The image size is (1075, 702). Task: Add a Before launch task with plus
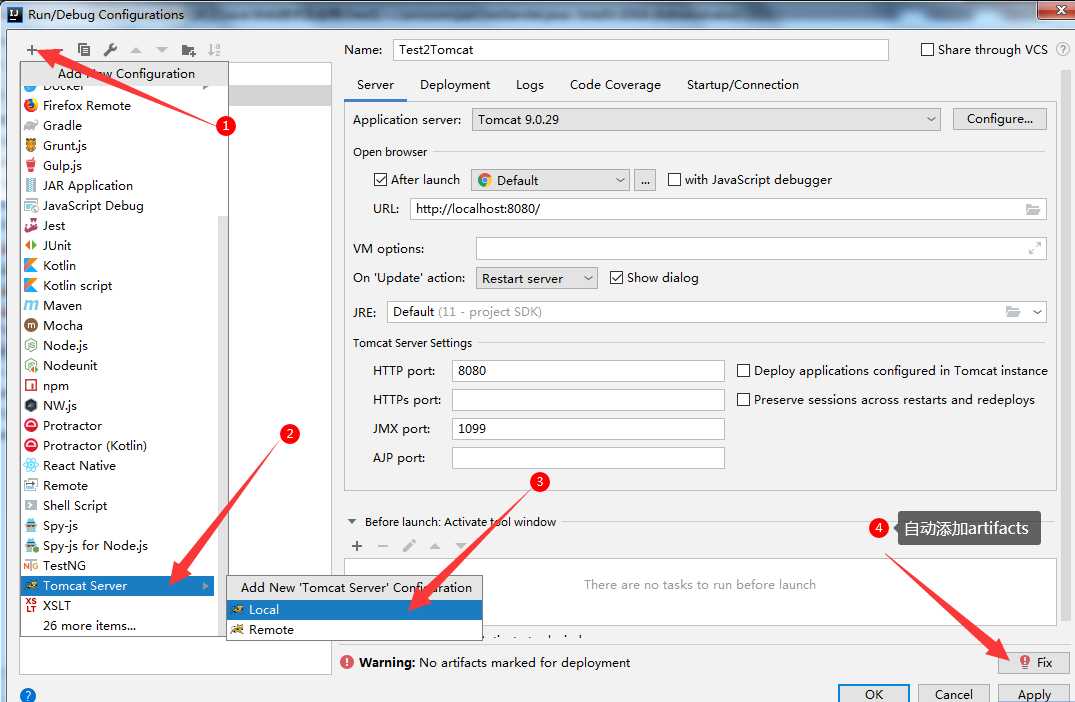tap(357, 546)
